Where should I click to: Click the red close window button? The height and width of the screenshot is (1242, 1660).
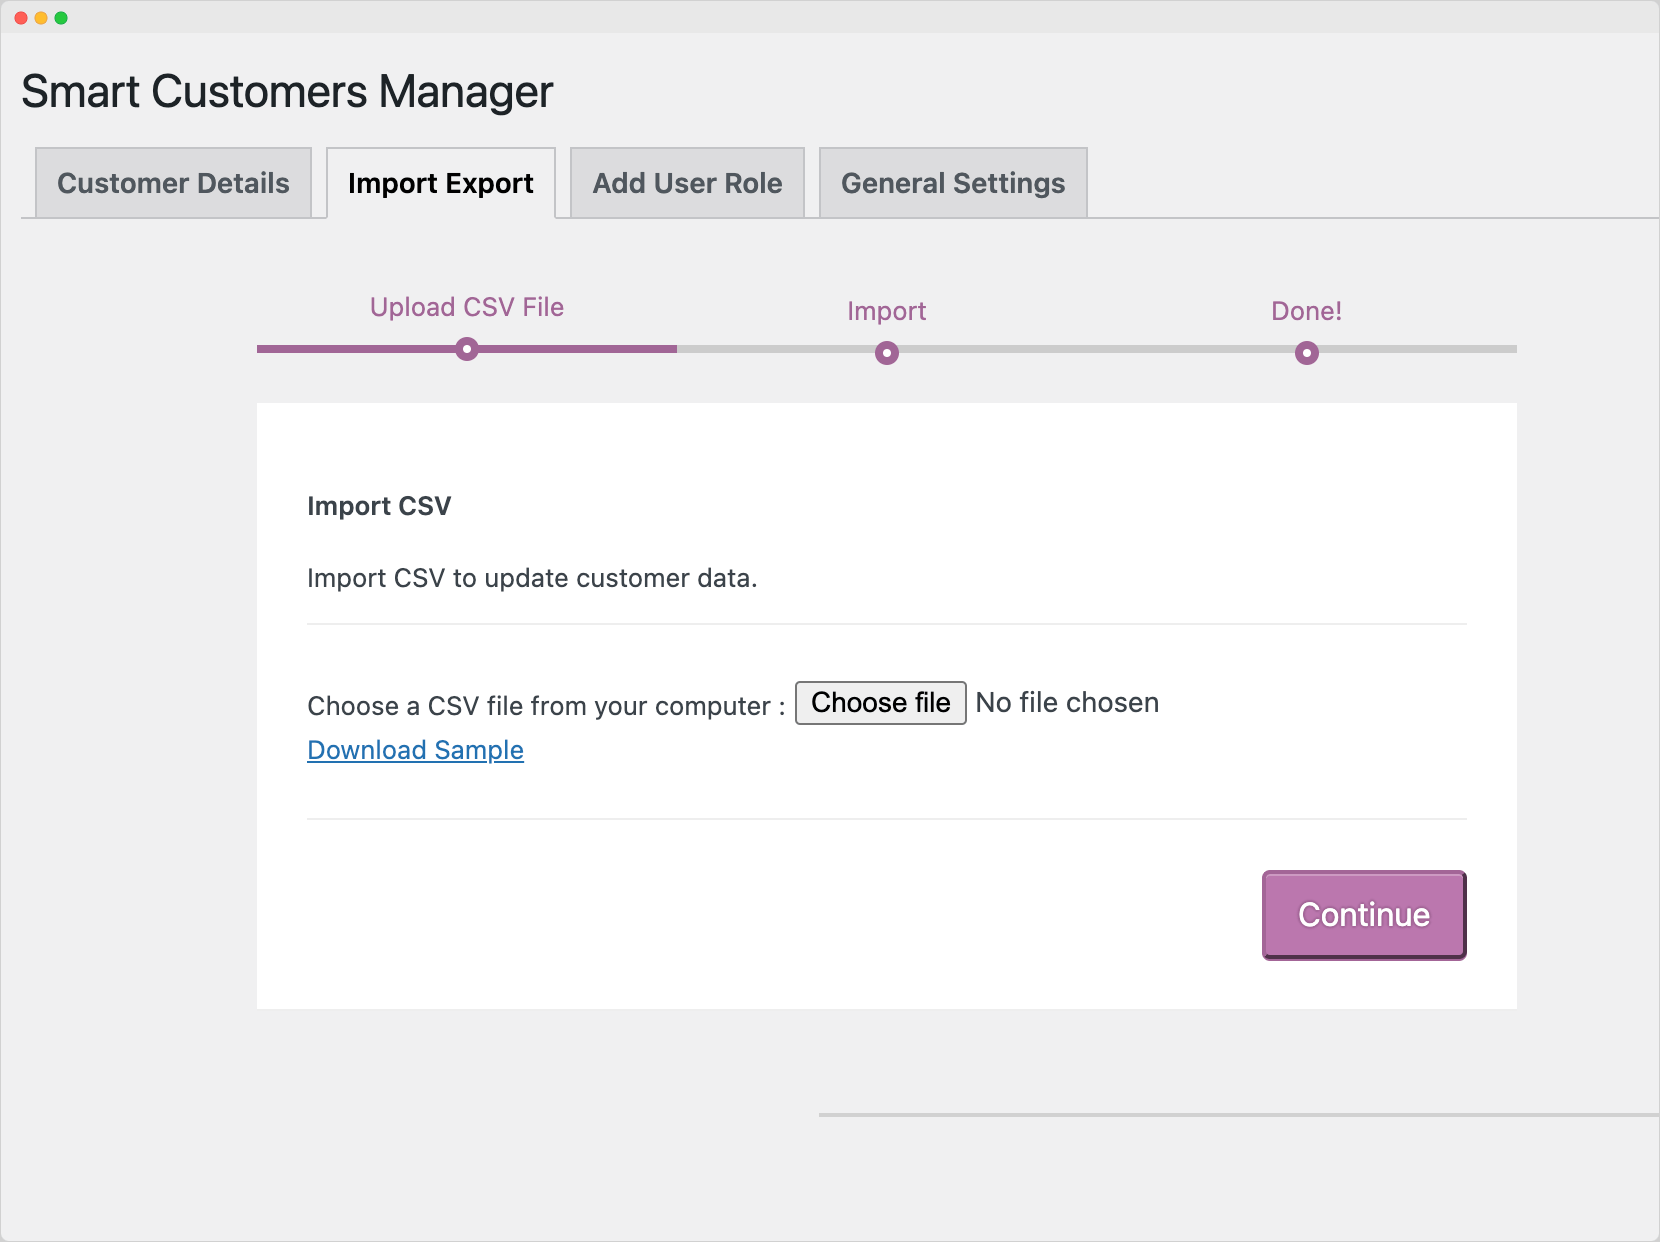click(x=21, y=18)
